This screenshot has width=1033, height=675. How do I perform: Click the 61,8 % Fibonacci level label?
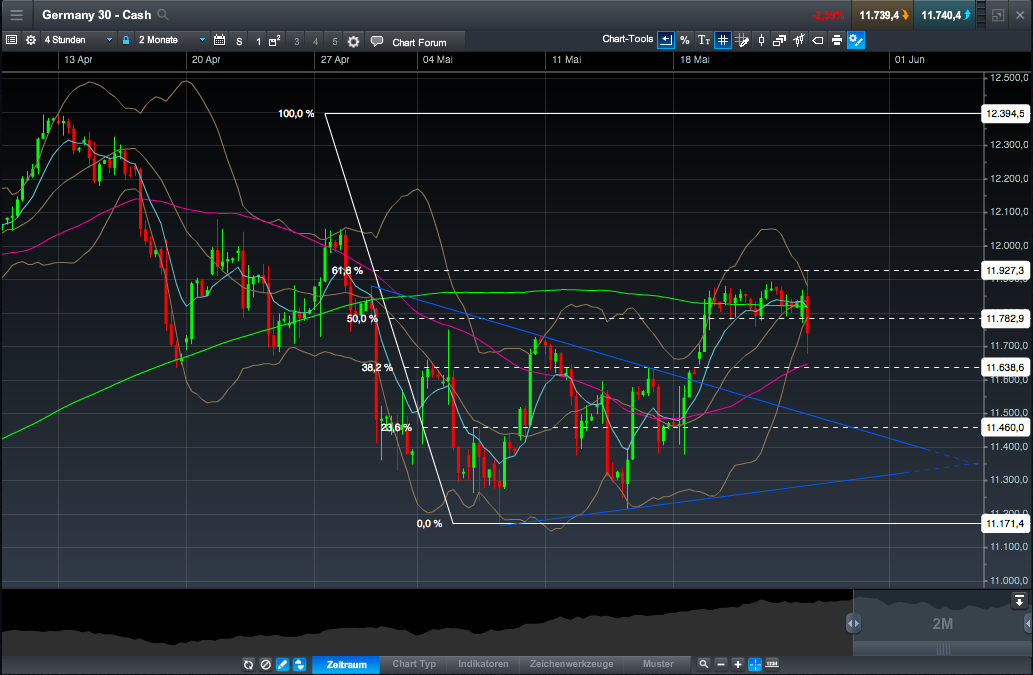(x=347, y=271)
